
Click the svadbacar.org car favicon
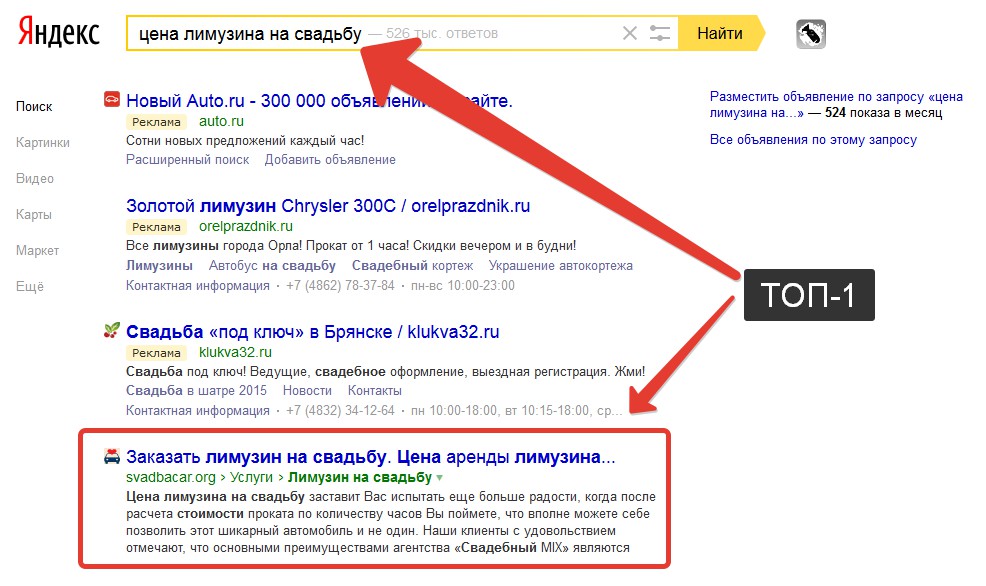(111, 456)
